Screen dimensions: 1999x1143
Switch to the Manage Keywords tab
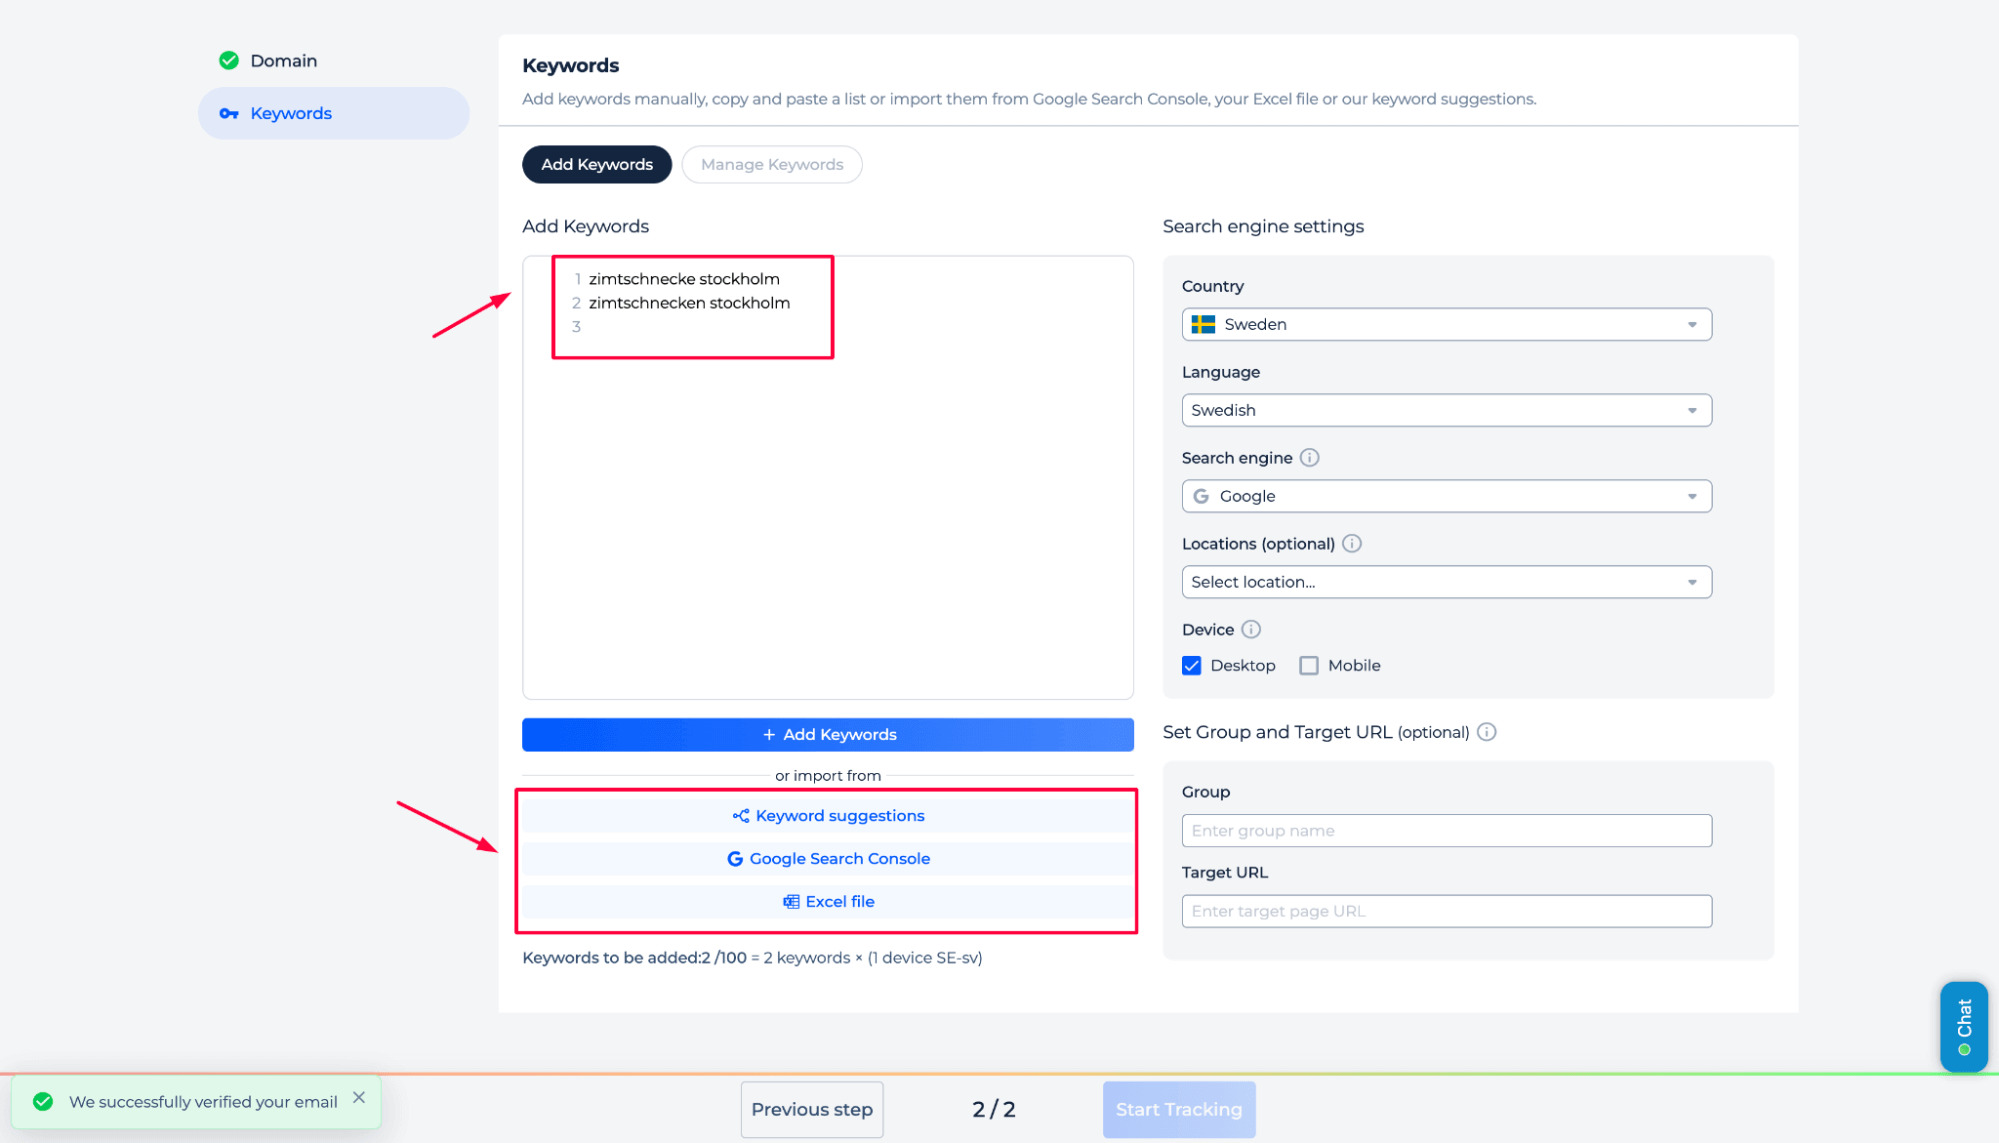click(x=772, y=165)
